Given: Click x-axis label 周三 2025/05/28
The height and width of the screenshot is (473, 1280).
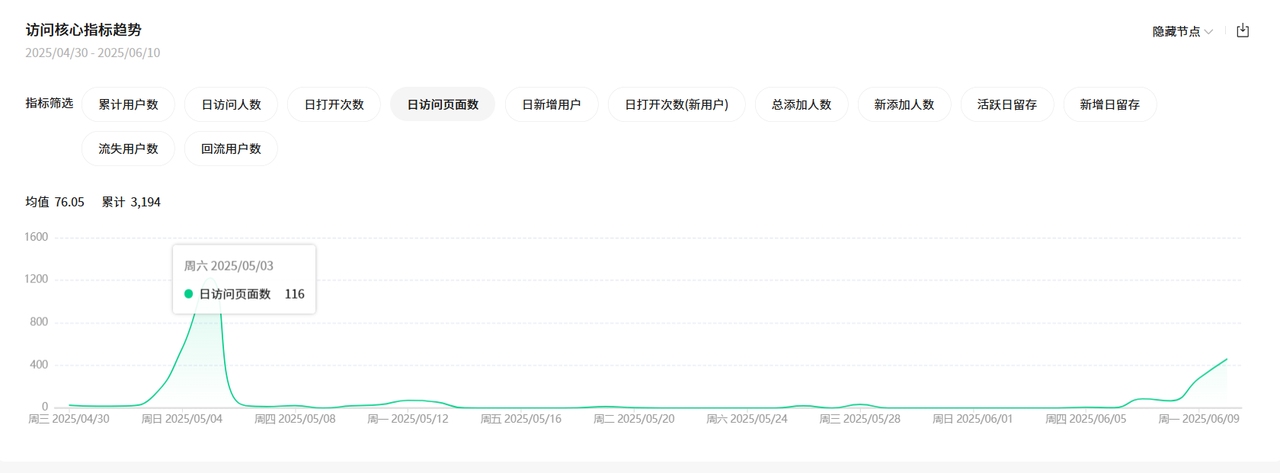Looking at the screenshot, I should (x=859, y=419).
